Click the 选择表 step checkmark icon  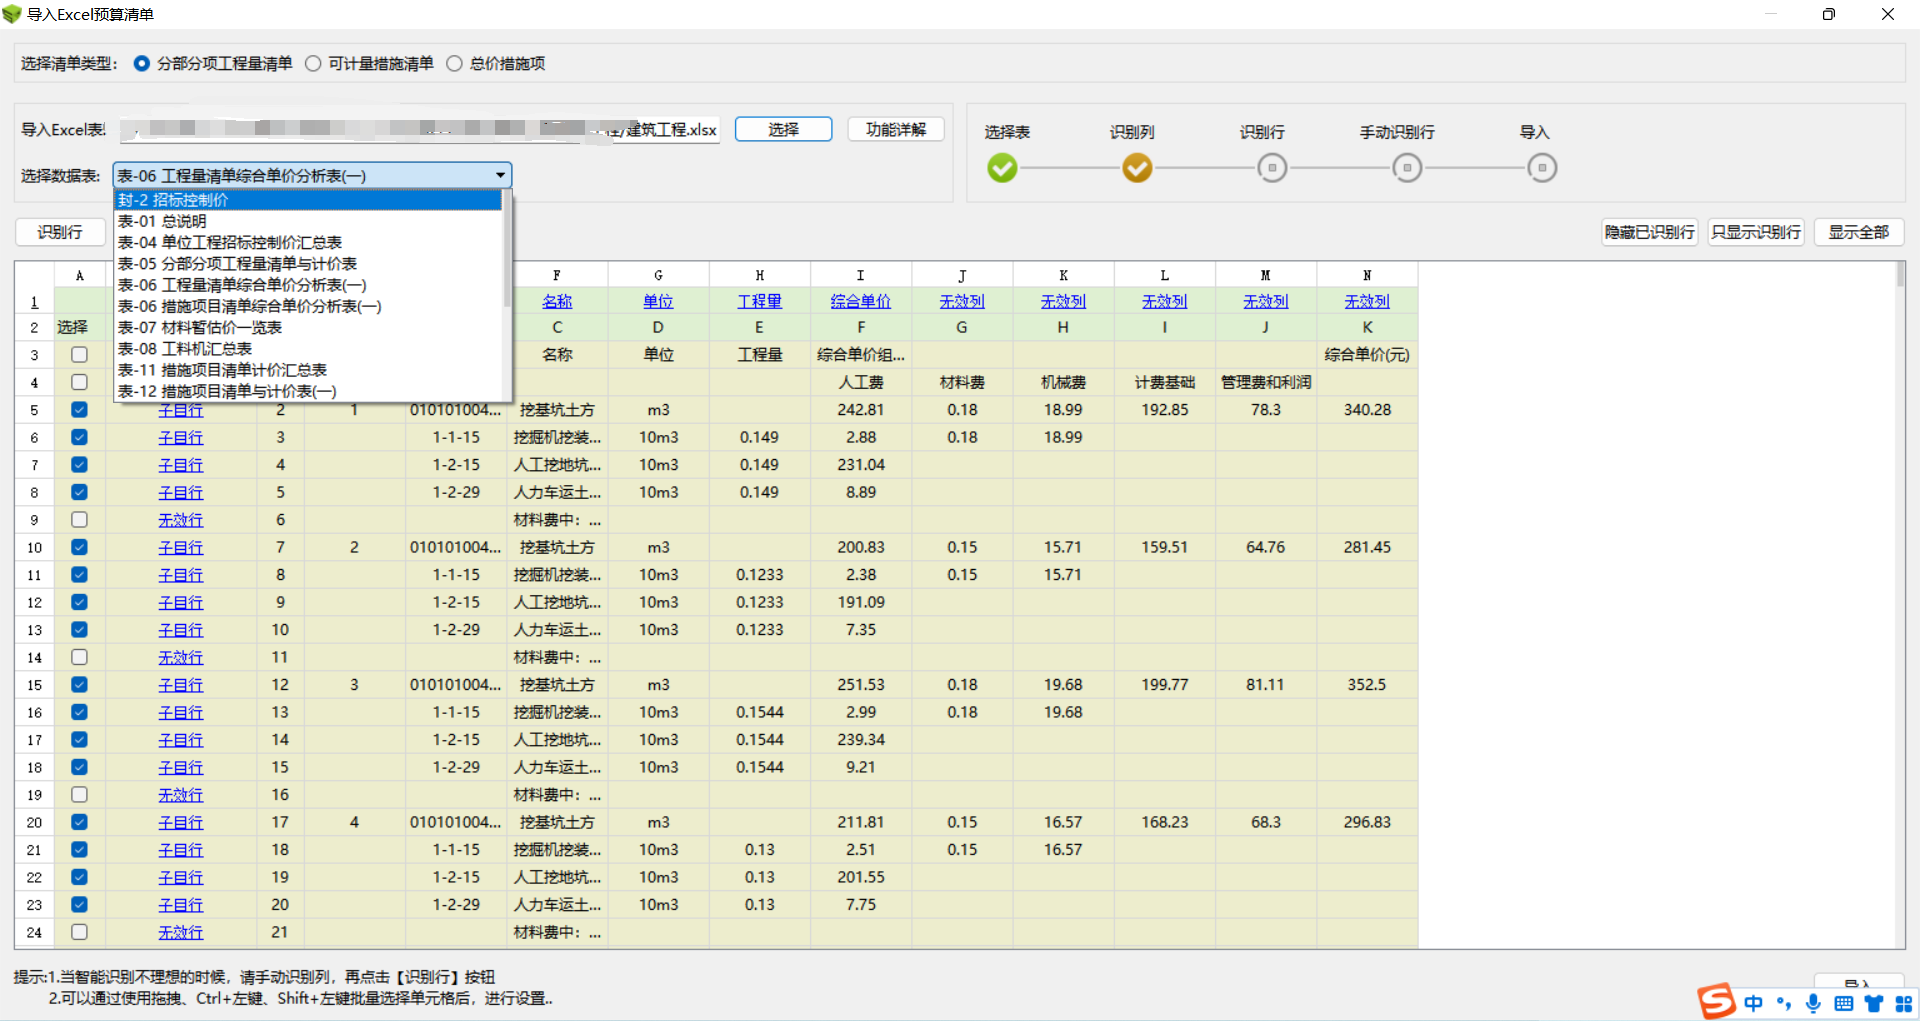coord(1002,168)
